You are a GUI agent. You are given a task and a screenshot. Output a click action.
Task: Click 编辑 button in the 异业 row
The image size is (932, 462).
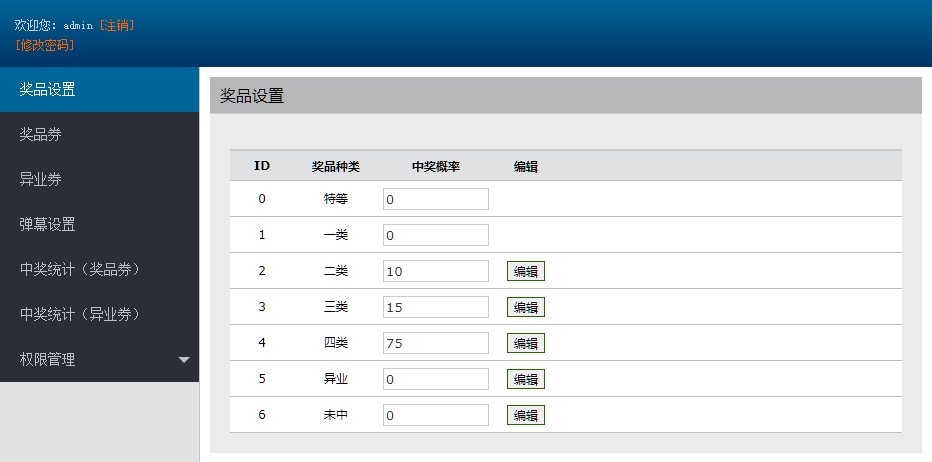click(526, 379)
